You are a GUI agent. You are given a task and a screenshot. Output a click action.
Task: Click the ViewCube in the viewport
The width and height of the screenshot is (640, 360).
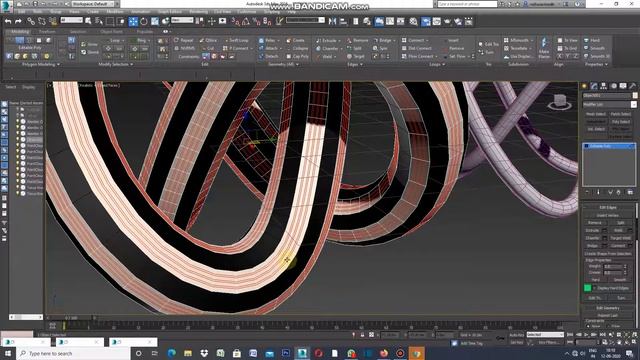click(x=559, y=102)
